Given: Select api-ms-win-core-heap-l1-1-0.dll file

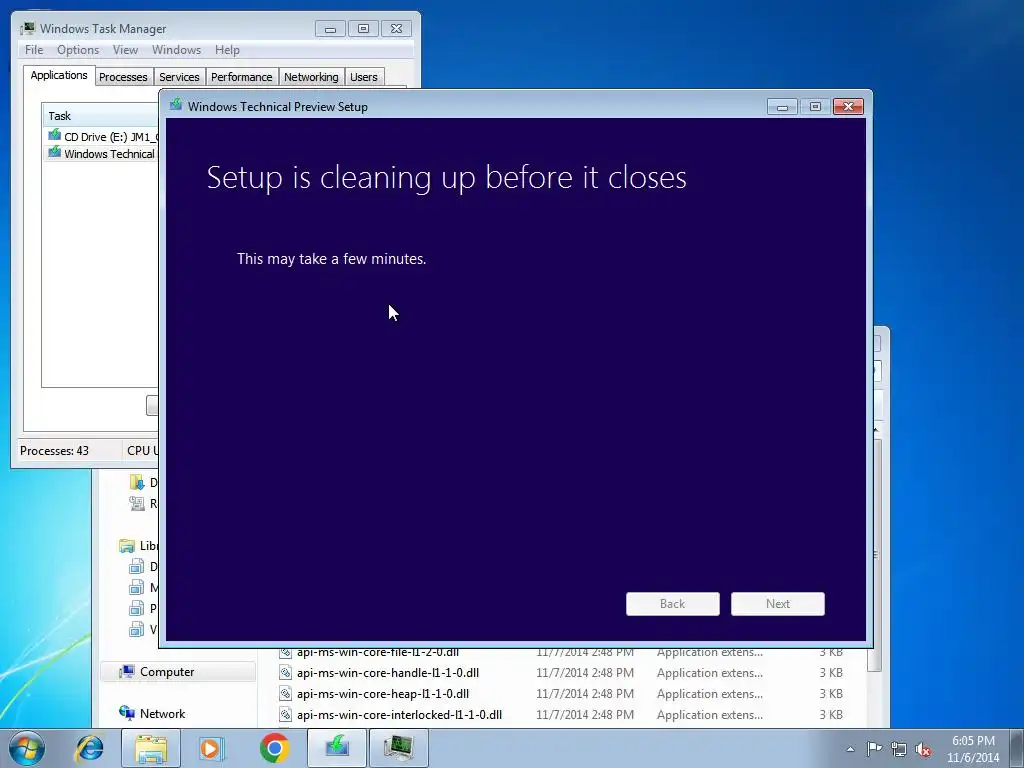Looking at the screenshot, I should click(383, 694).
